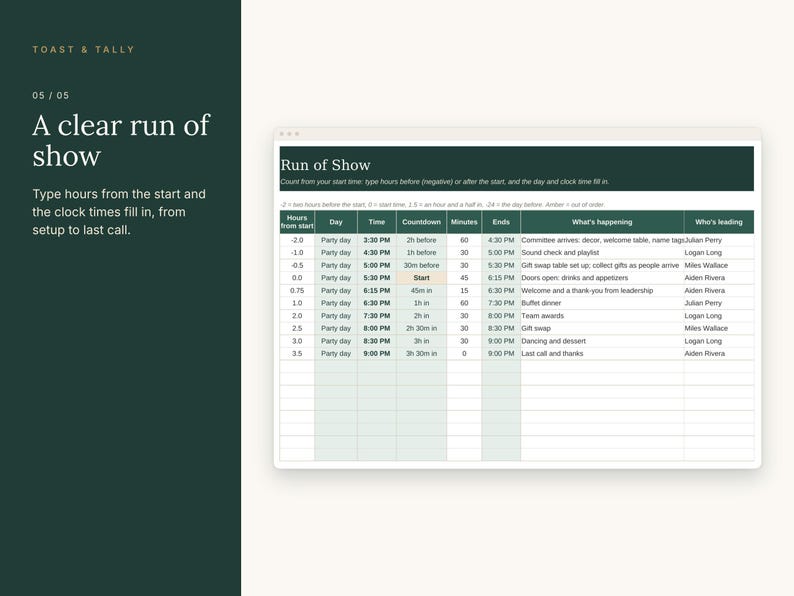Viewport: 794px width, 596px height.
Task: Select the 45 minutes cell for Doors open
Action: (x=464, y=278)
